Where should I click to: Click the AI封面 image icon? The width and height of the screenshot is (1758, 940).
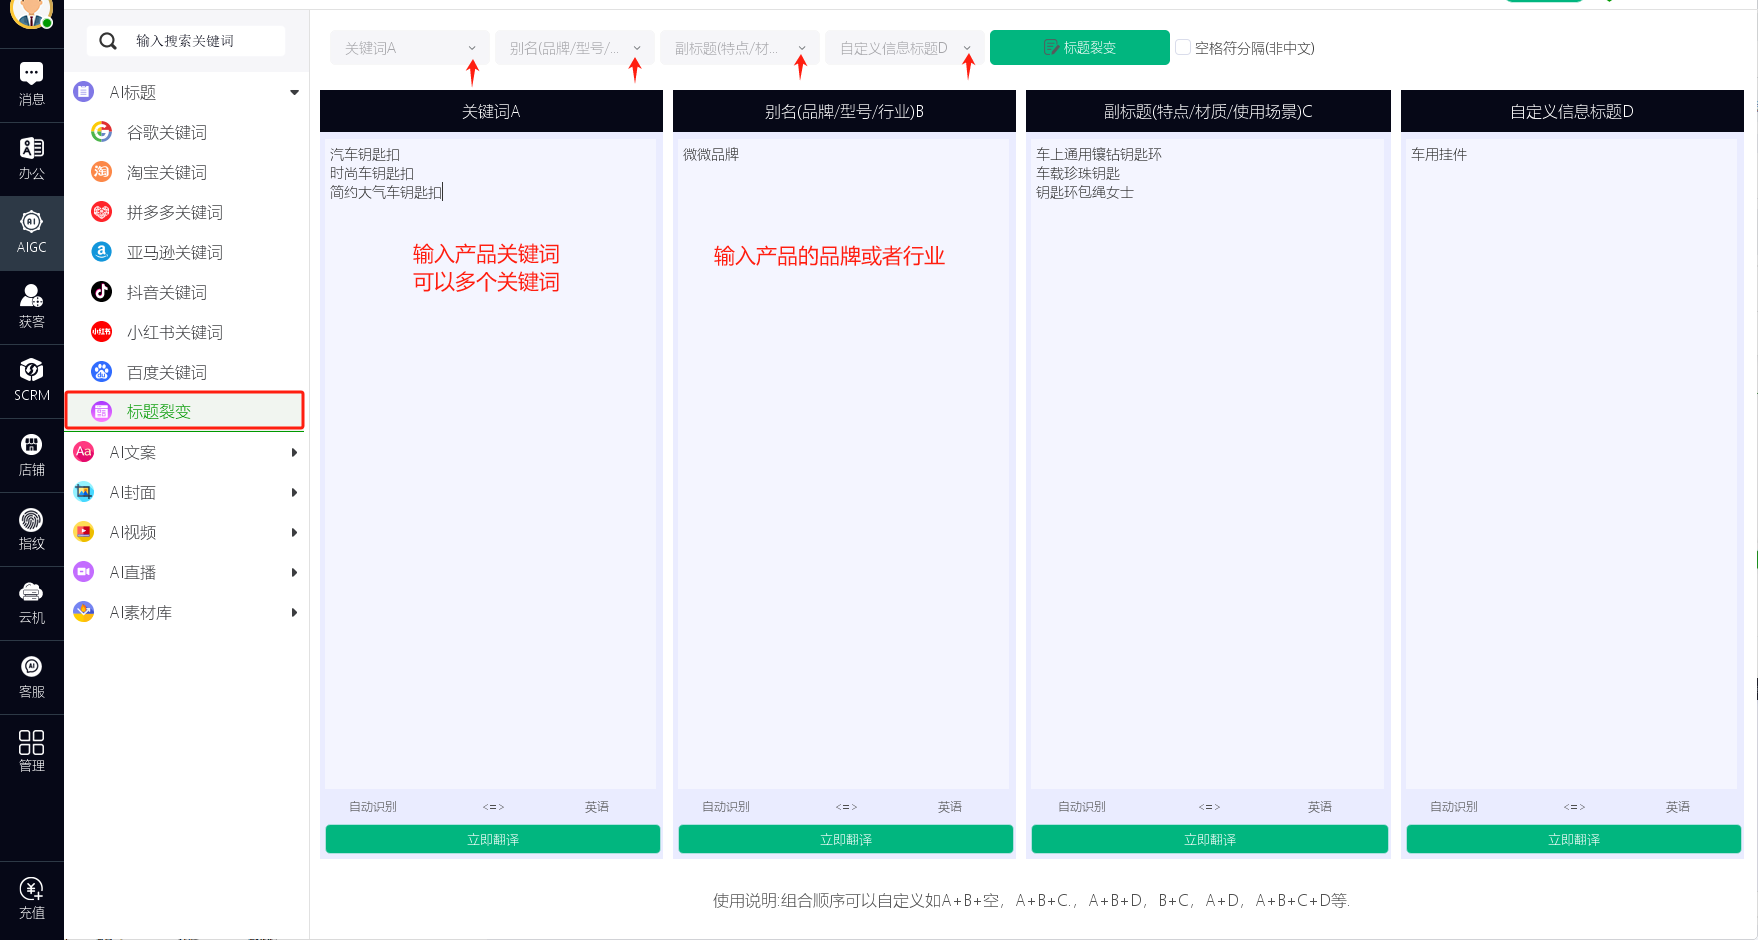[84, 492]
